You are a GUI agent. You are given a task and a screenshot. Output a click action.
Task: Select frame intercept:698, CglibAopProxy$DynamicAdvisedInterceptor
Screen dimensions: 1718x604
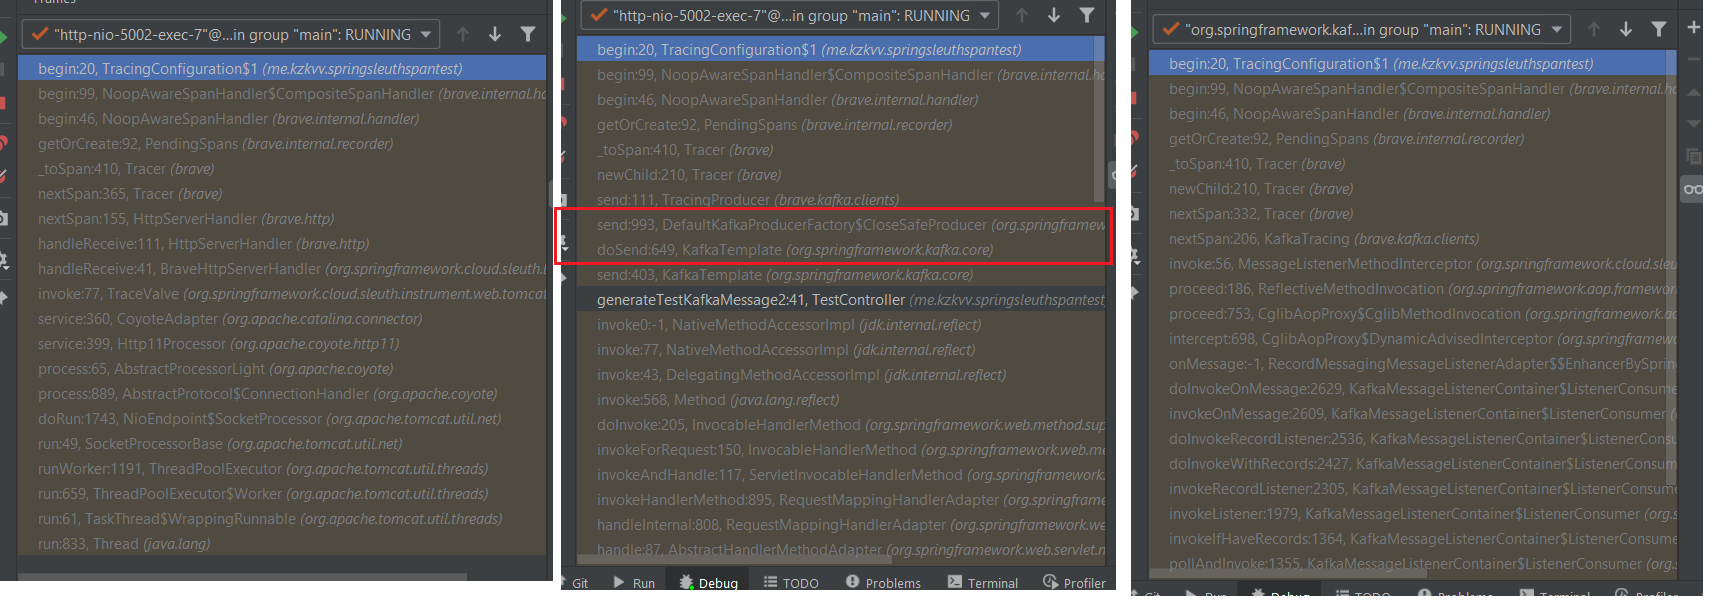[x=1413, y=339]
